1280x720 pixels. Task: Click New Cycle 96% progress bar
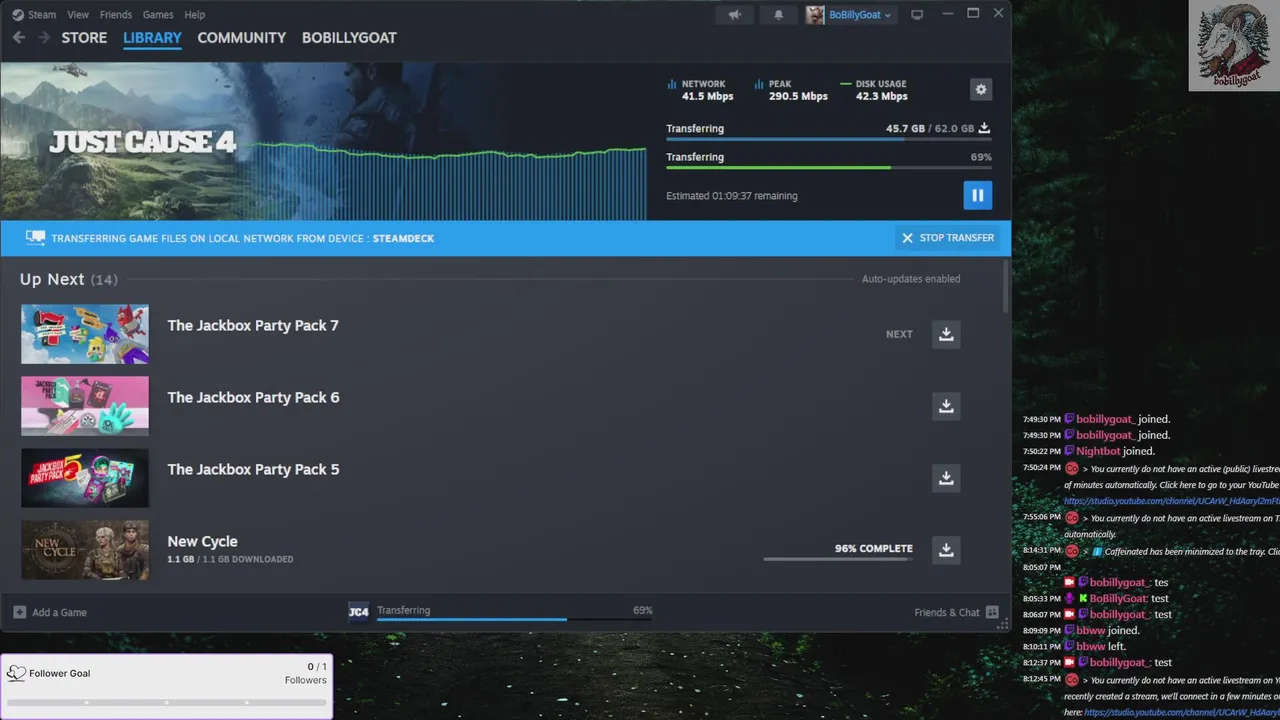pyautogui.click(x=838, y=559)
